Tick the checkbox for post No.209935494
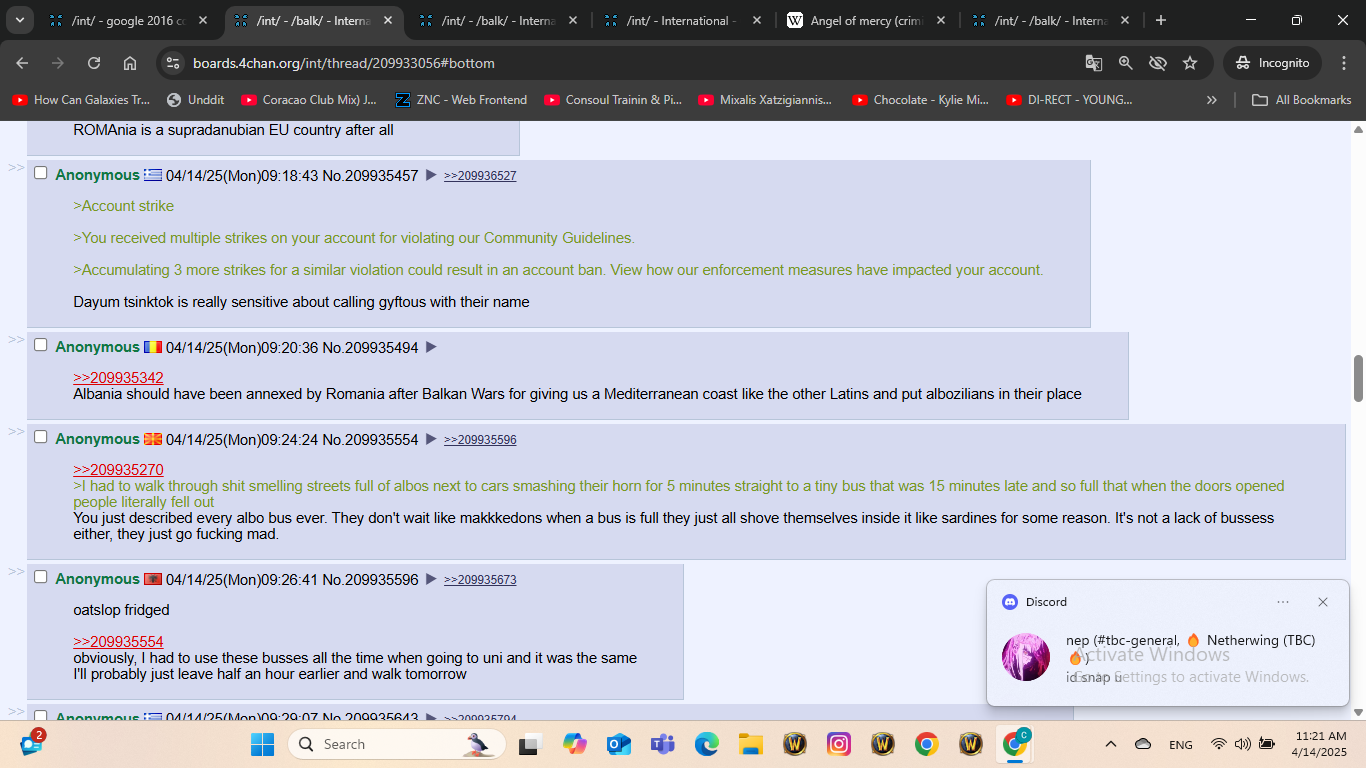Screen dimensions: 1366x768 click(41, 345)
